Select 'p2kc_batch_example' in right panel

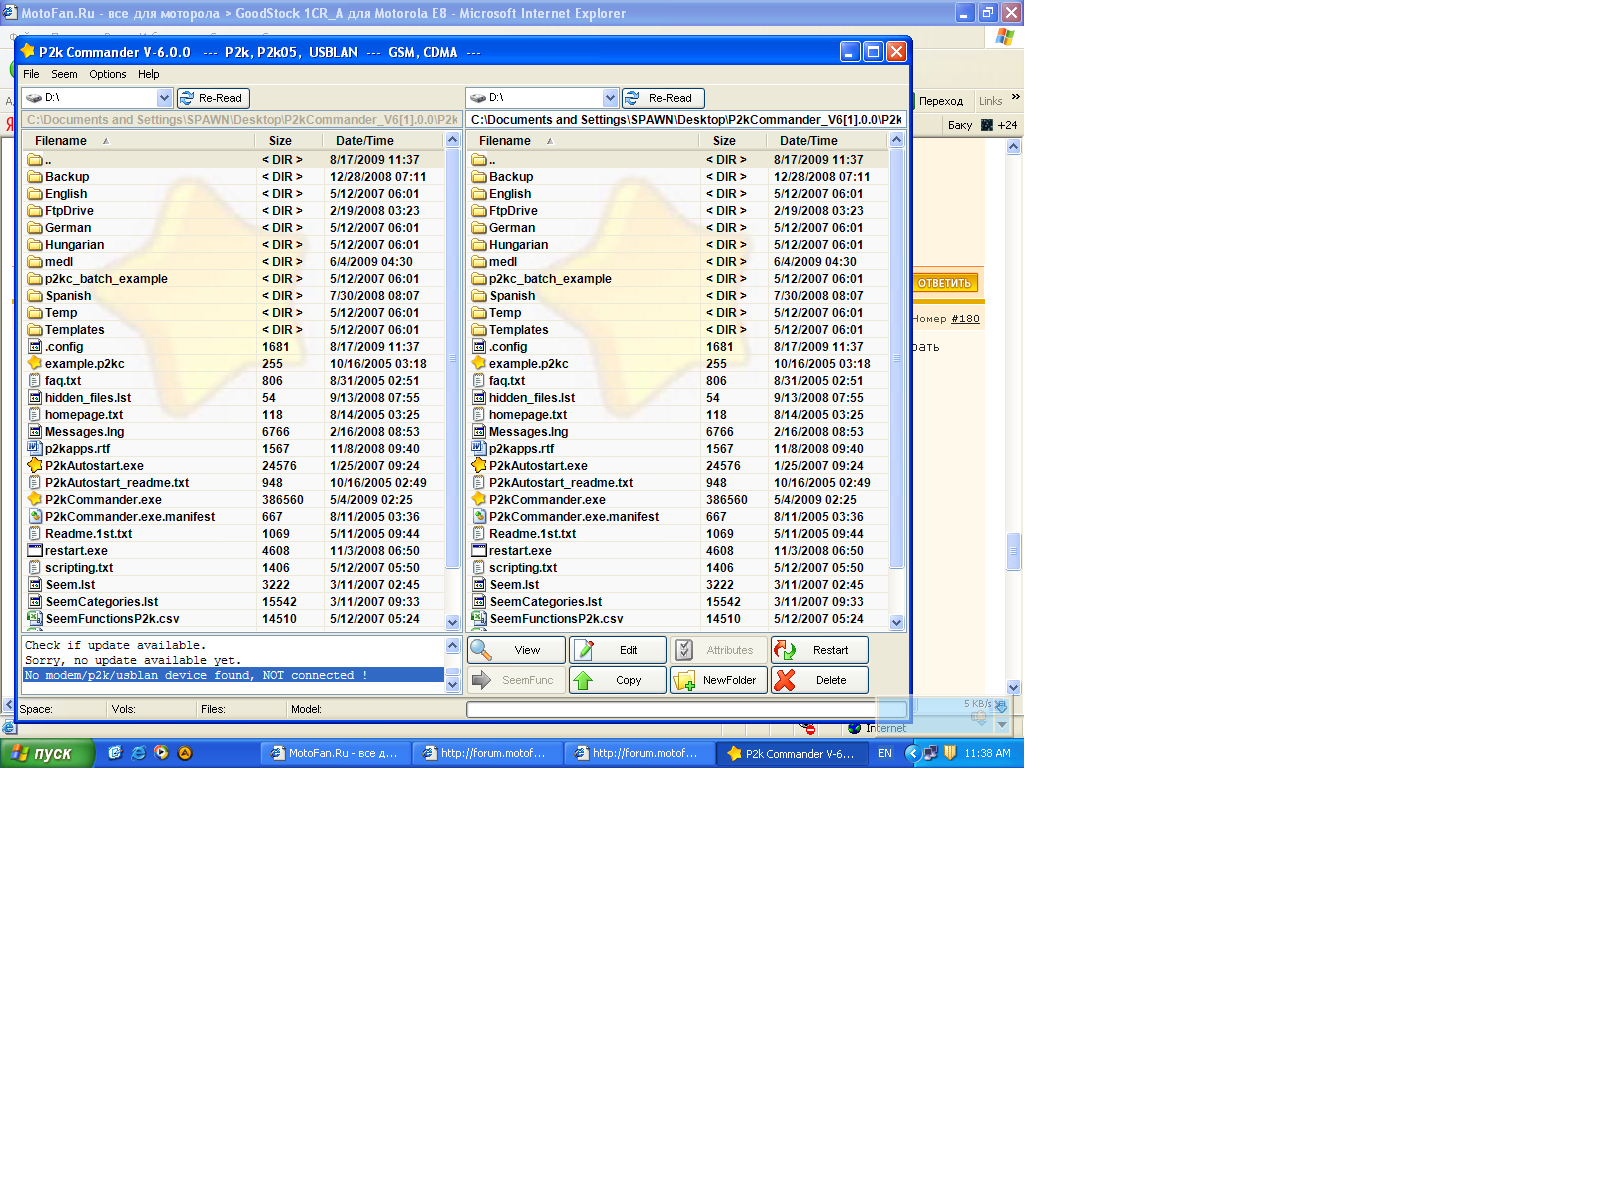click(550, 279)
